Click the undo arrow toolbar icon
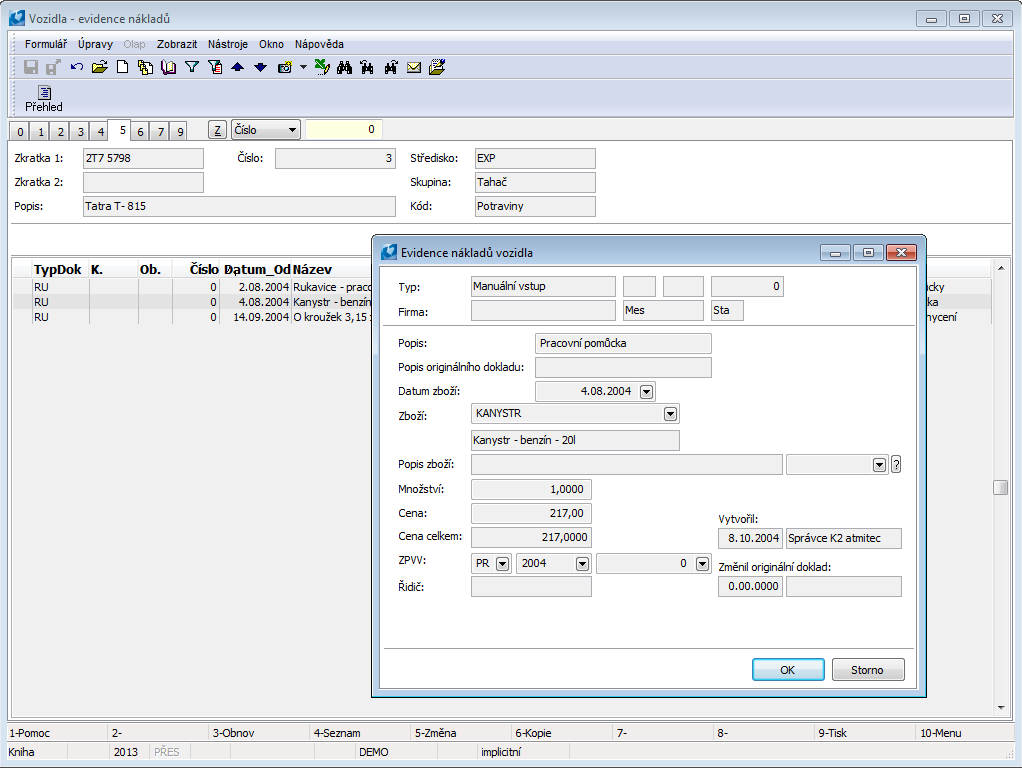This screenshot has width=1022, height=768. [x=77, y=68]
